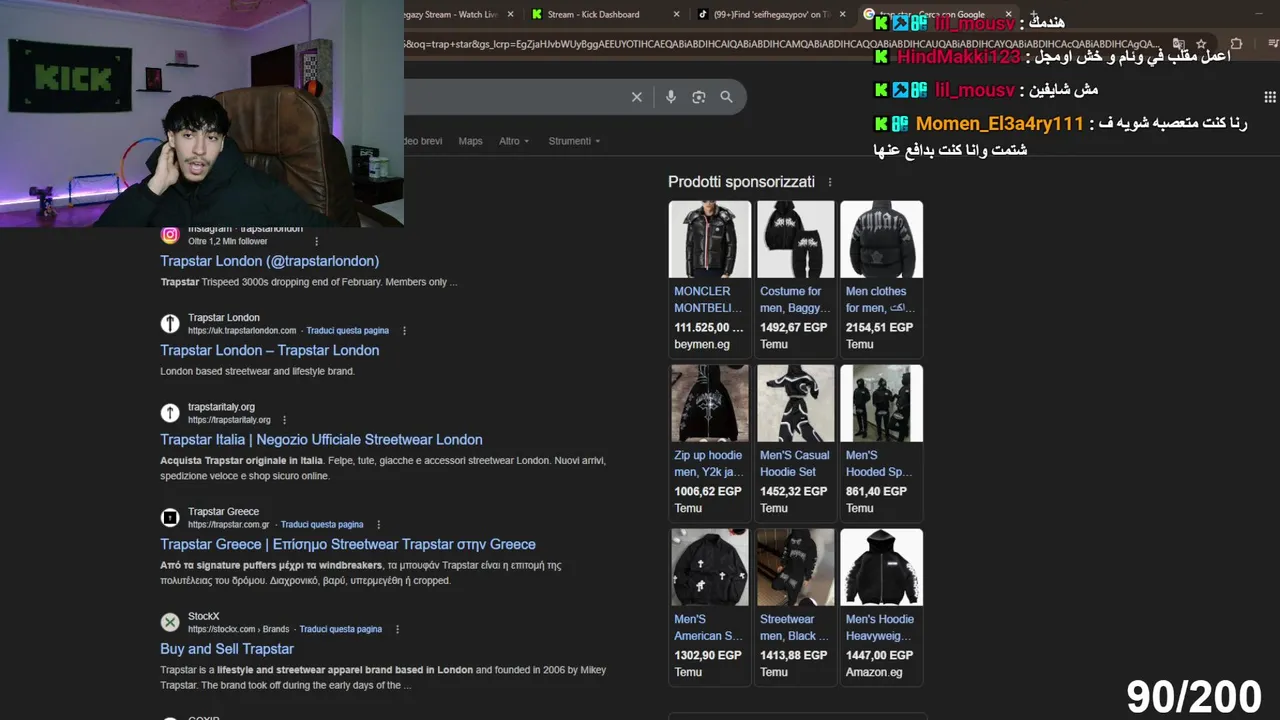The height and width of the screenshot is (720, 1280).
Task: Open the Streetwear men Black thumbnail
Action: (795, 567)
